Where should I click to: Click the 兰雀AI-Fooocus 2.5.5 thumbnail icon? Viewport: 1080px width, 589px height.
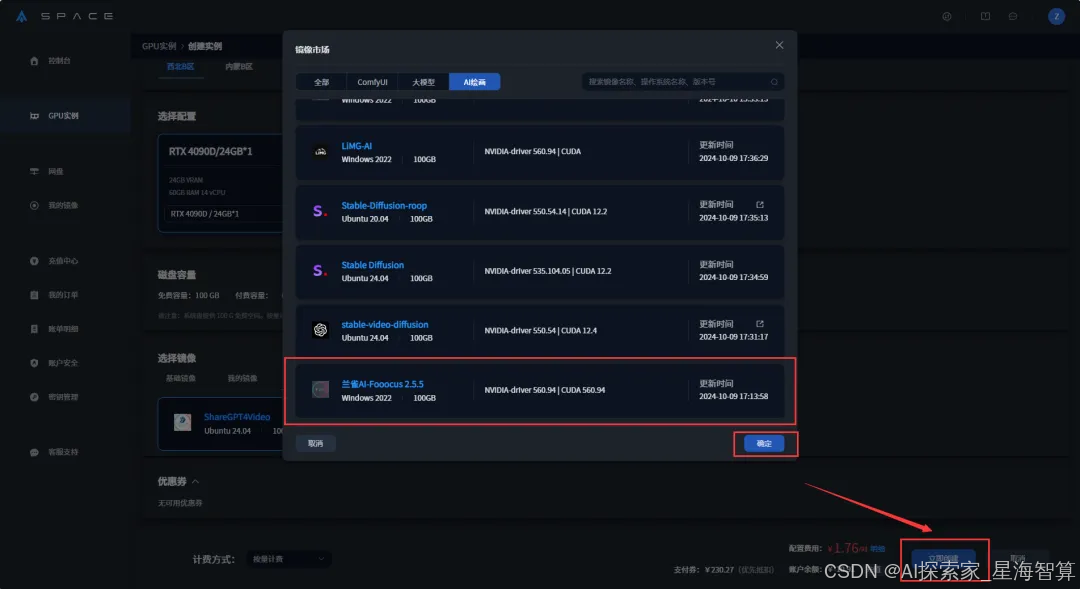[x=320, y=390]
